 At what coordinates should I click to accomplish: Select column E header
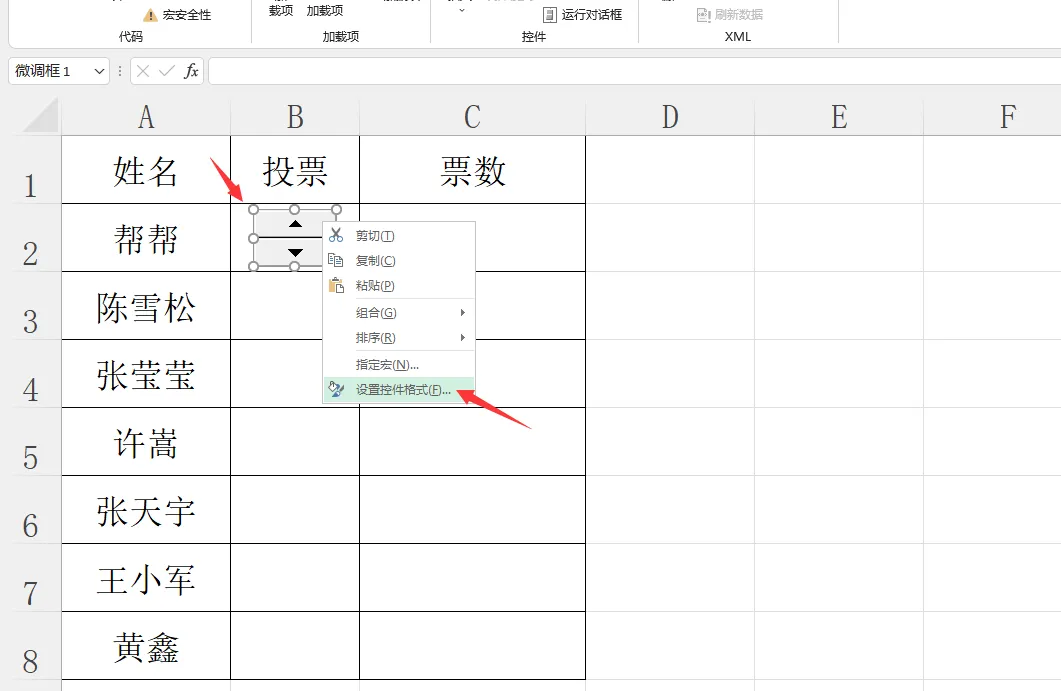pos(839,117)
